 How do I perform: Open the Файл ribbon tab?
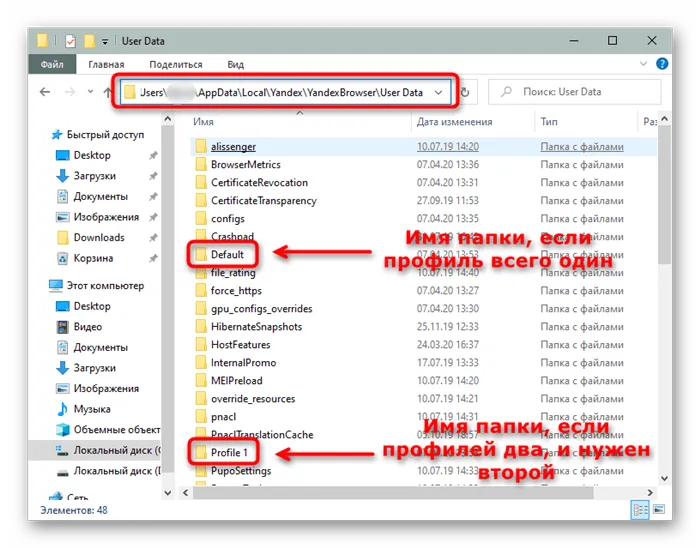tap(52, 64)
